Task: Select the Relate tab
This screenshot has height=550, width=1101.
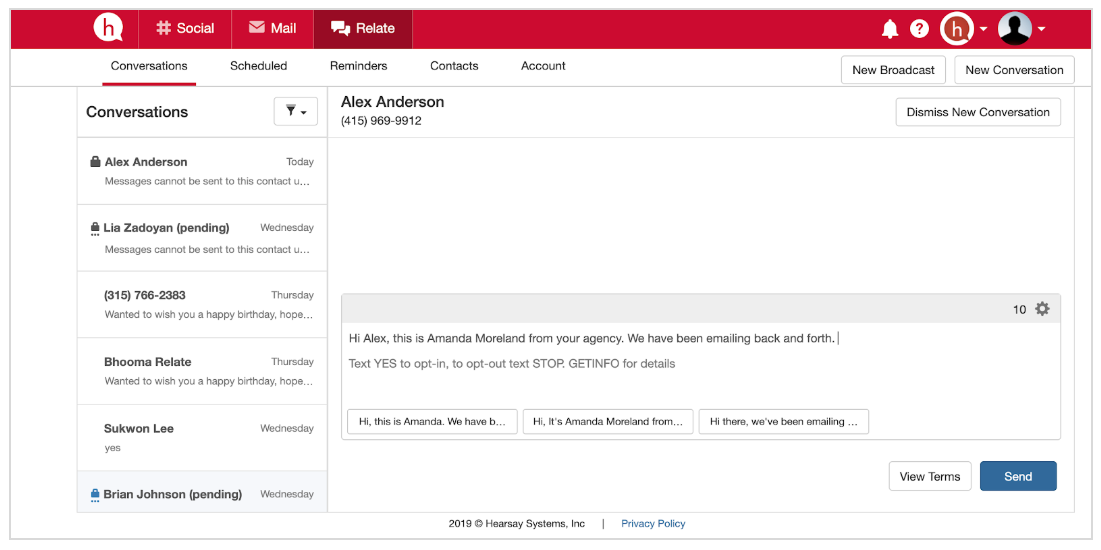Action: pos(362,29)
